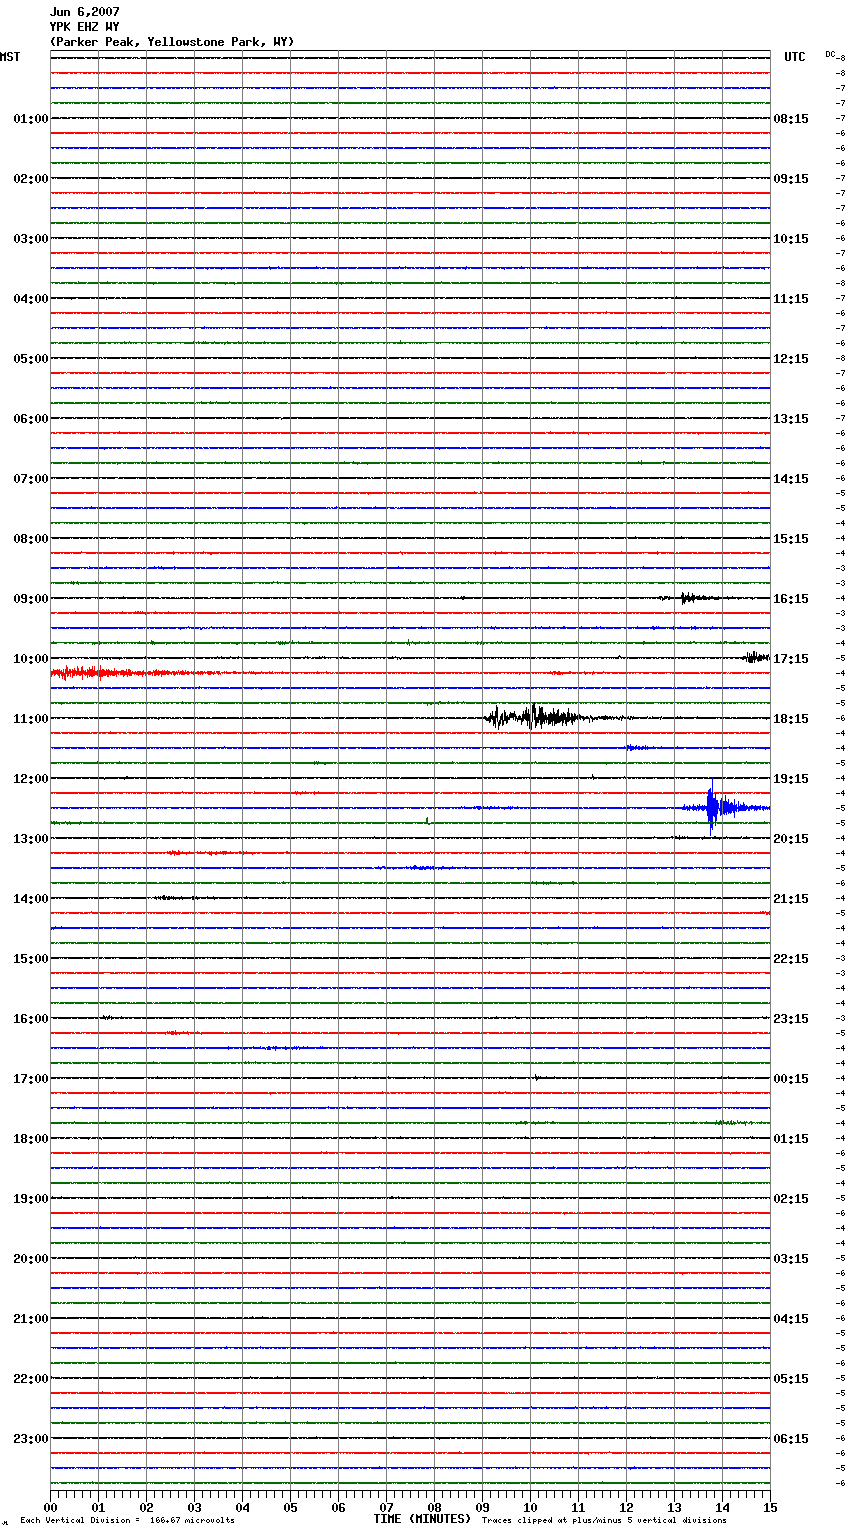Select the 19:15 UTC time label
The height and width of the screenshot is (1534, 850).
tap(791, 779)
